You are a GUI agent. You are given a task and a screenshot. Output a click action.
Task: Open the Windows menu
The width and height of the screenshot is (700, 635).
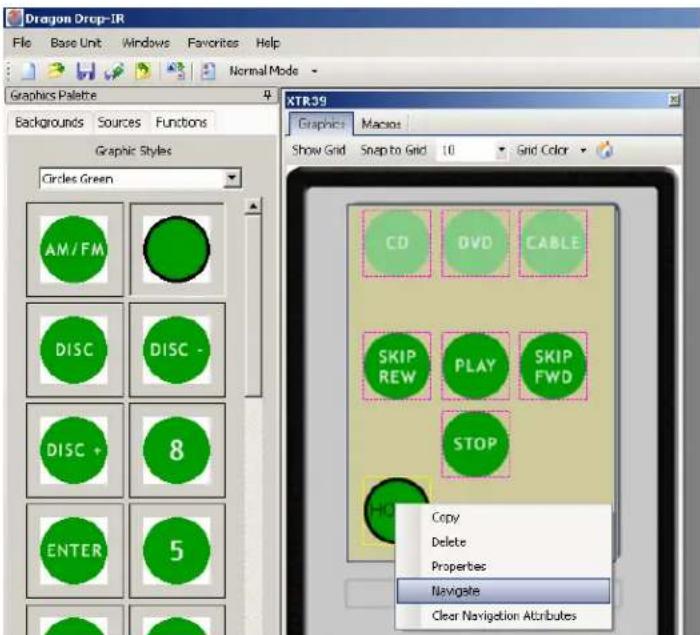[146, 43]
